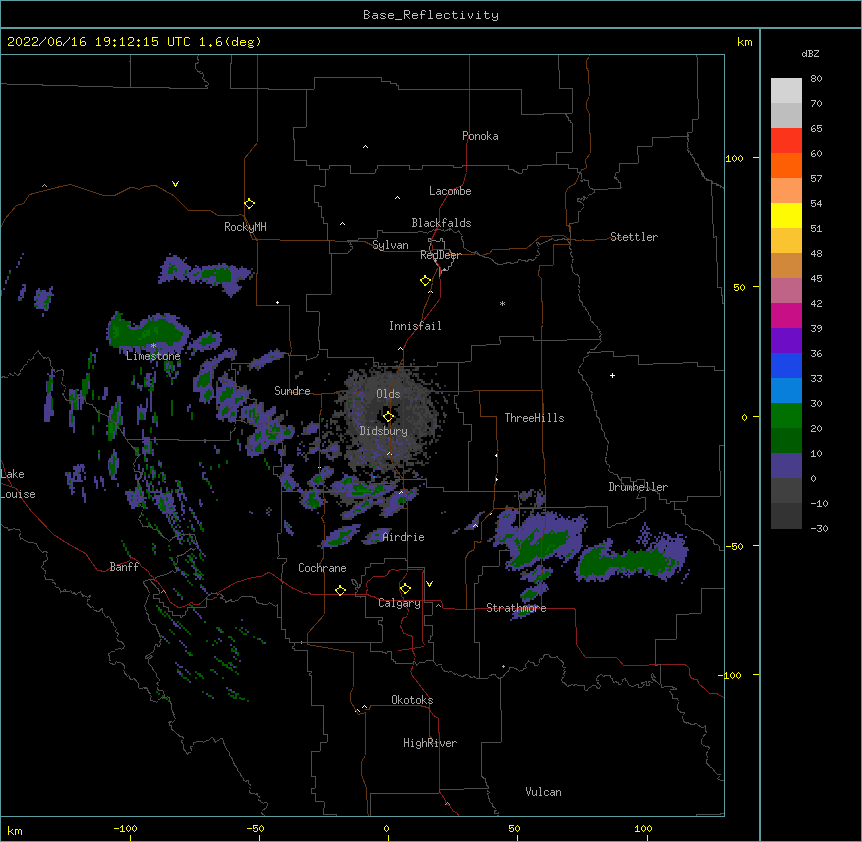Click the Limestone label

(153, 356)
